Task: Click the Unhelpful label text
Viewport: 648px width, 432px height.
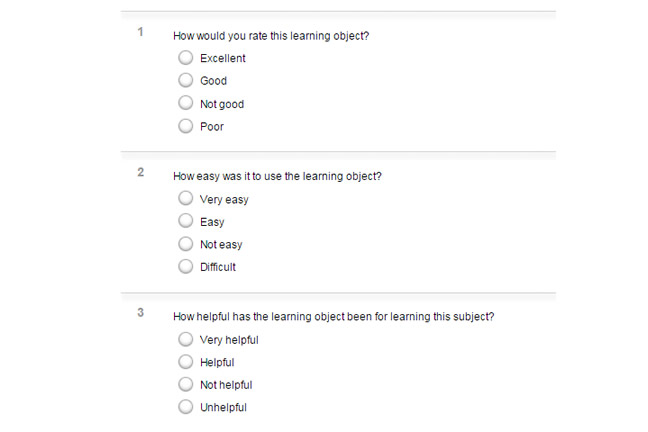Action: pyautogui.click(x=223, y=408)
